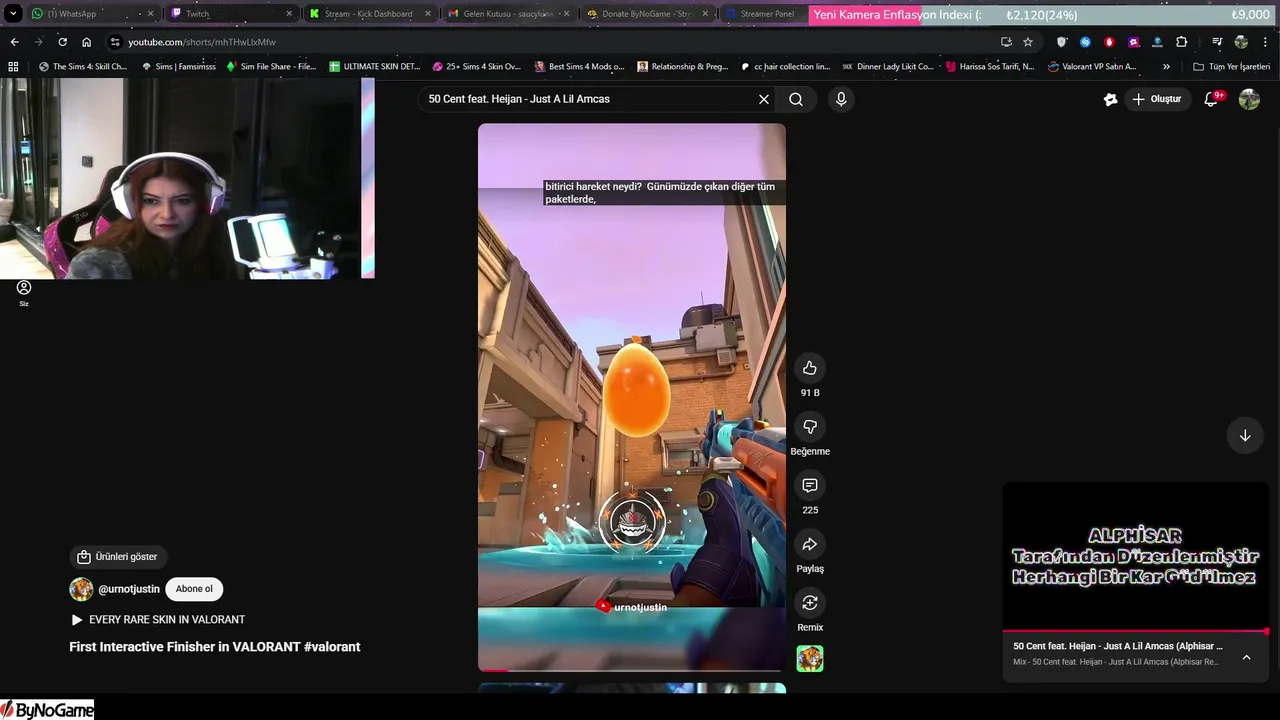Switch to Stream - Kick Dashboard tab
1280x720 pixels.
click(369, 14)
